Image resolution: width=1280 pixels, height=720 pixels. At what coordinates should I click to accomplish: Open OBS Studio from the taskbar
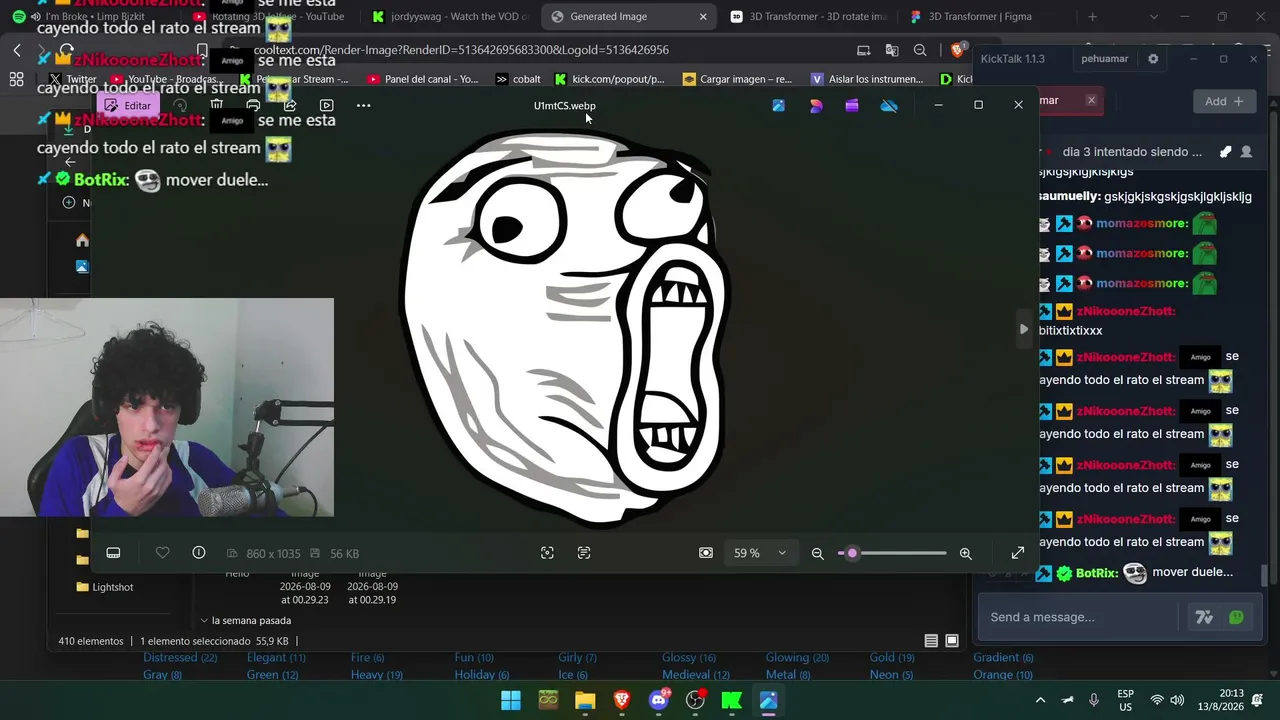(695, 701)
